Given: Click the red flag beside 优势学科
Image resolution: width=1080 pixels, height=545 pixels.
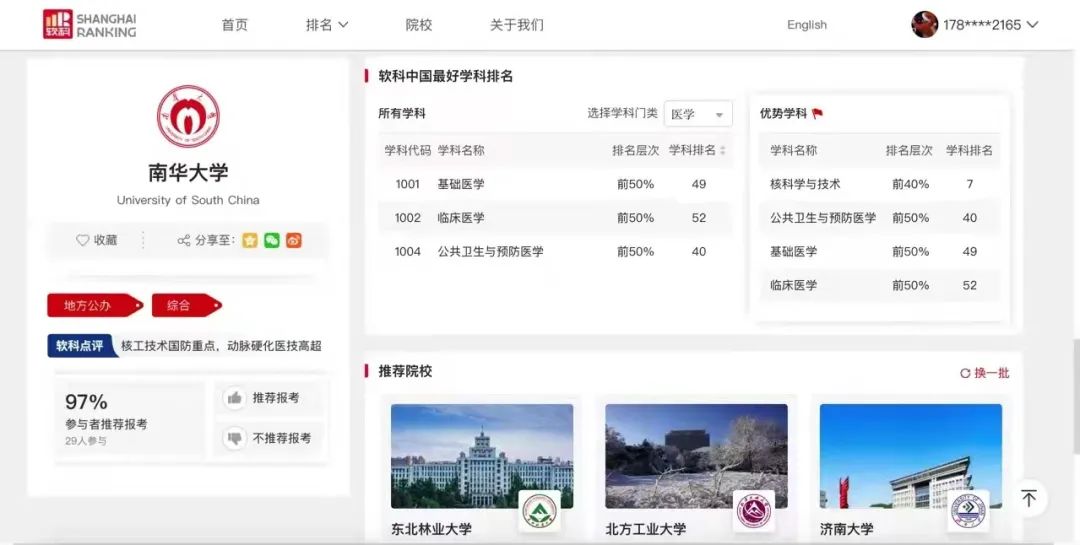Looking at the screenshot, I should [x=818, y=114].
